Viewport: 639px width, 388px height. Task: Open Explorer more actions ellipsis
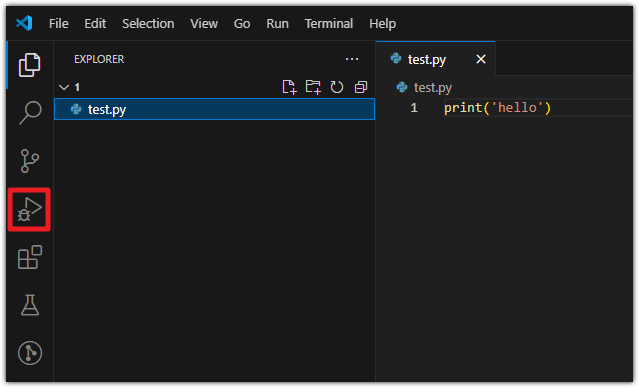pyautogui.click(x=352, y=59)
